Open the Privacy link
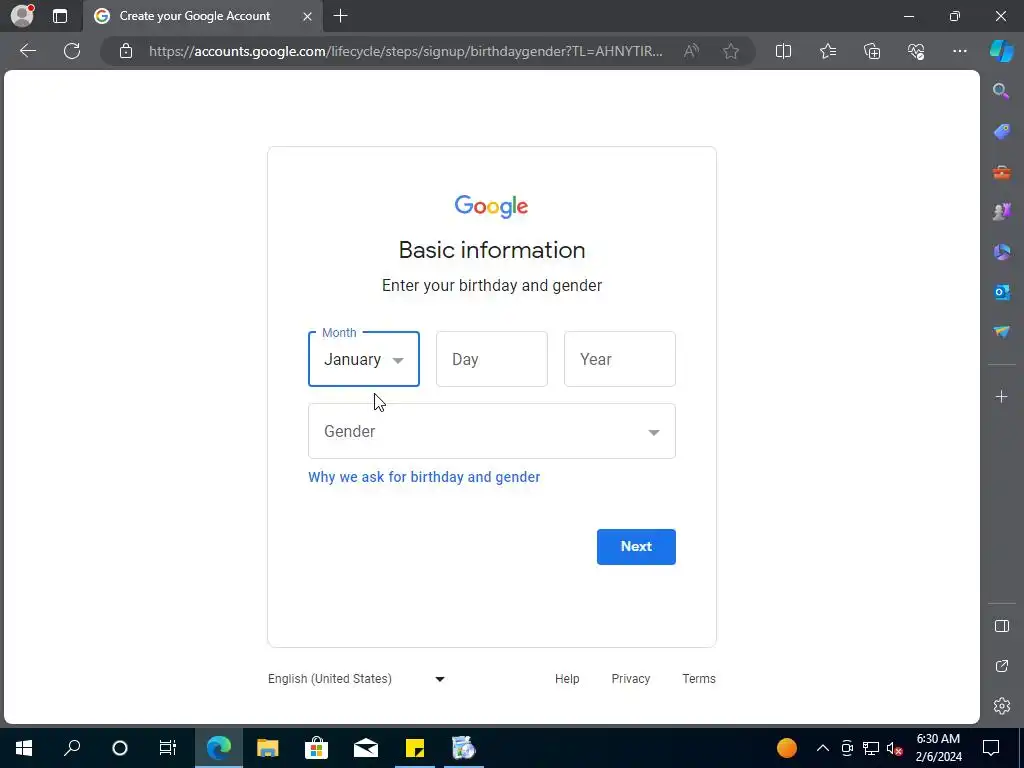Viewport: 1024px width, 768px height. [x=631, y=679]
